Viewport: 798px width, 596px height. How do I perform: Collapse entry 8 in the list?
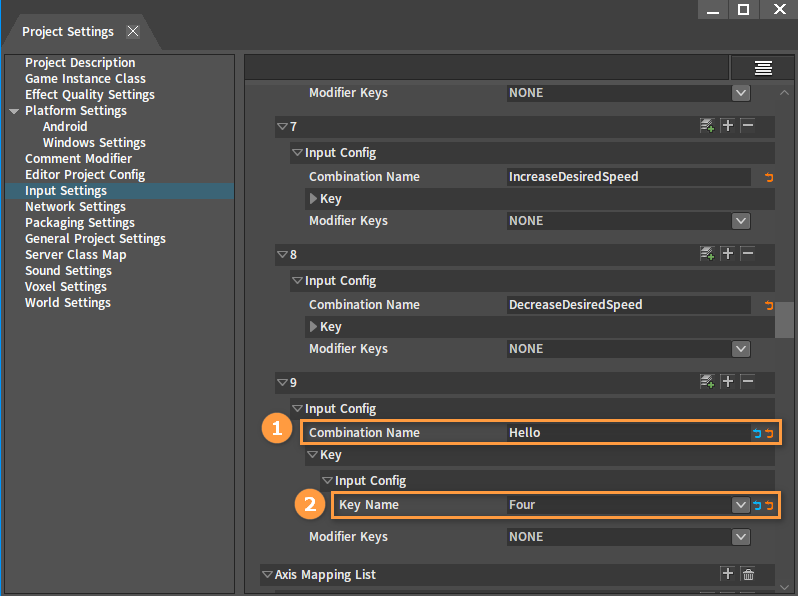click(x=282, y=254)
